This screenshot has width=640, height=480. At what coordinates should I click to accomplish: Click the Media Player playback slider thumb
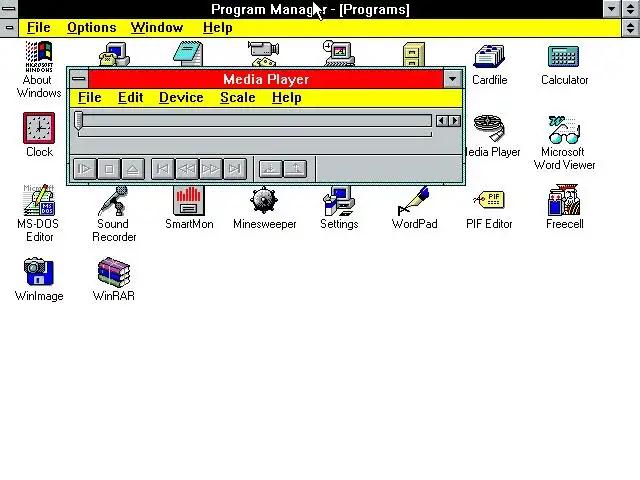78,121
